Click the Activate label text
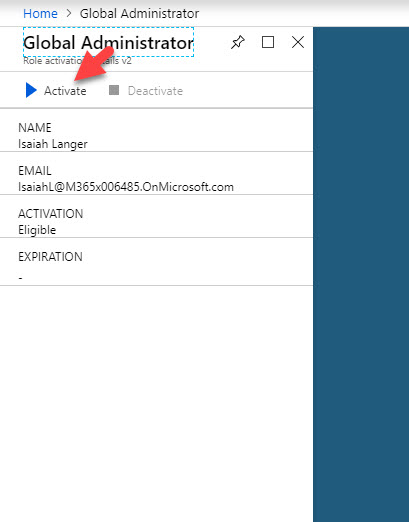This screenshot has height=522, width=409. pyautogui.click(x=65, y=91)
